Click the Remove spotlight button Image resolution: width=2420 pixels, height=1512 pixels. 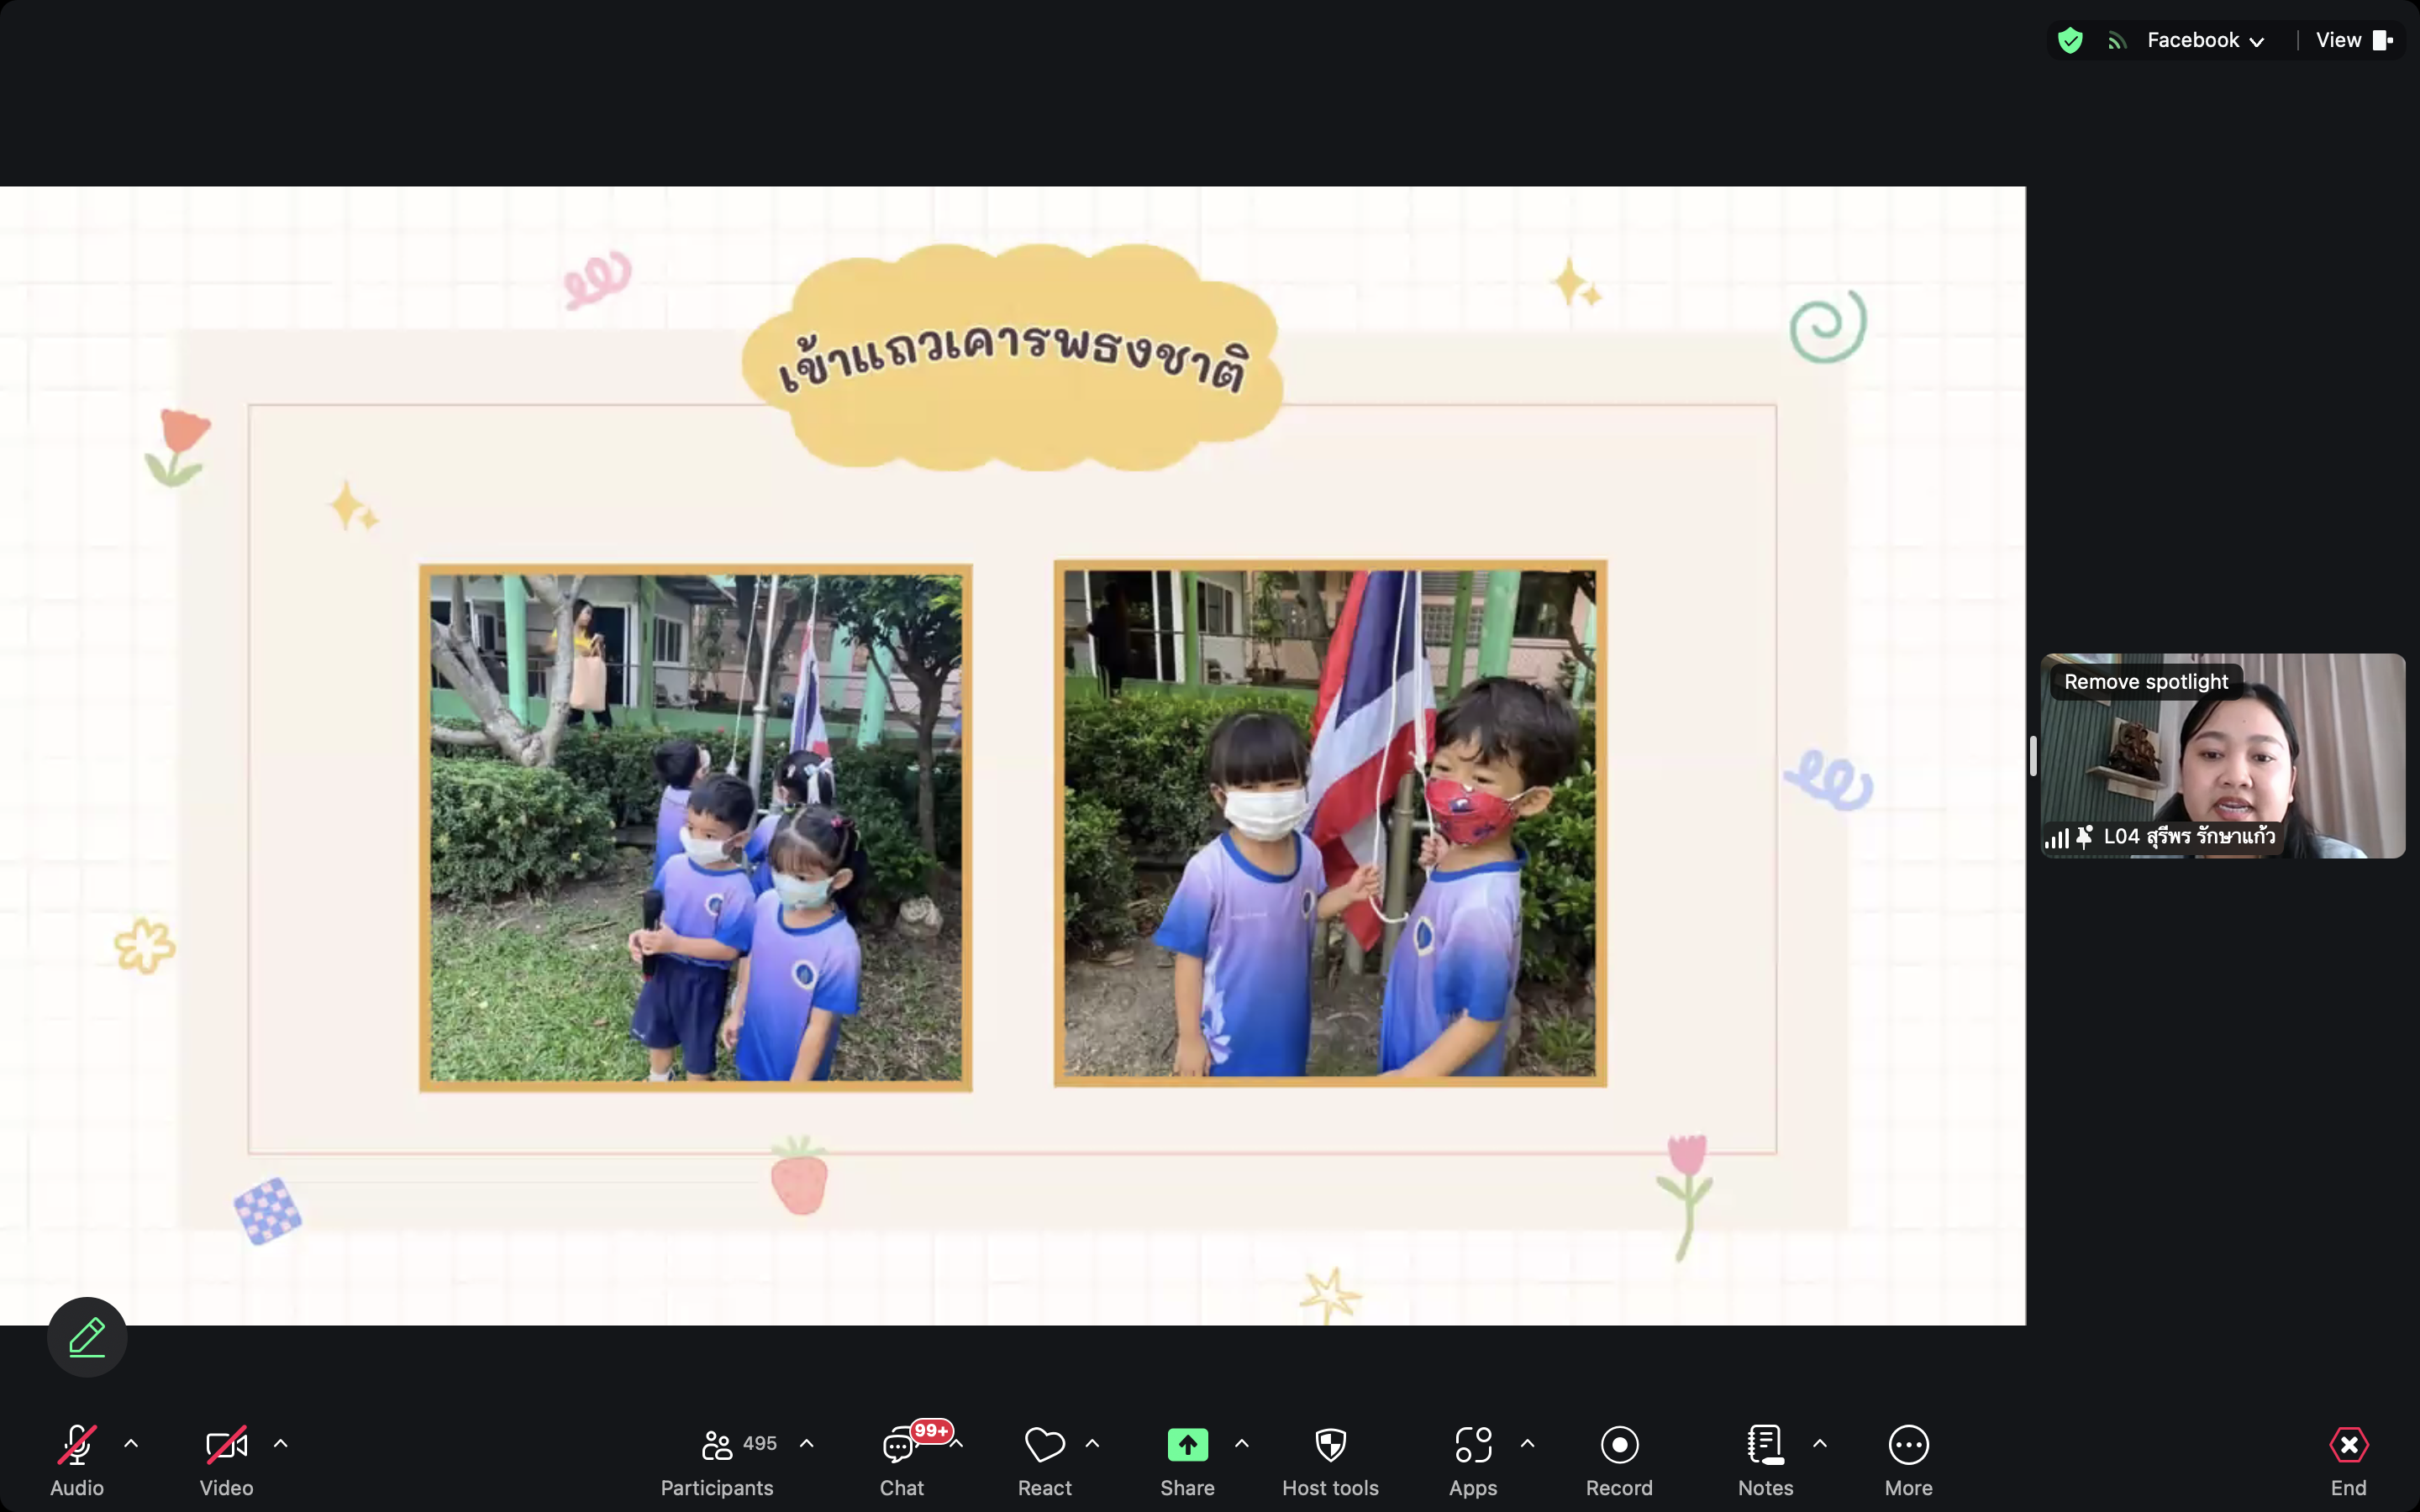(2146, 682)
